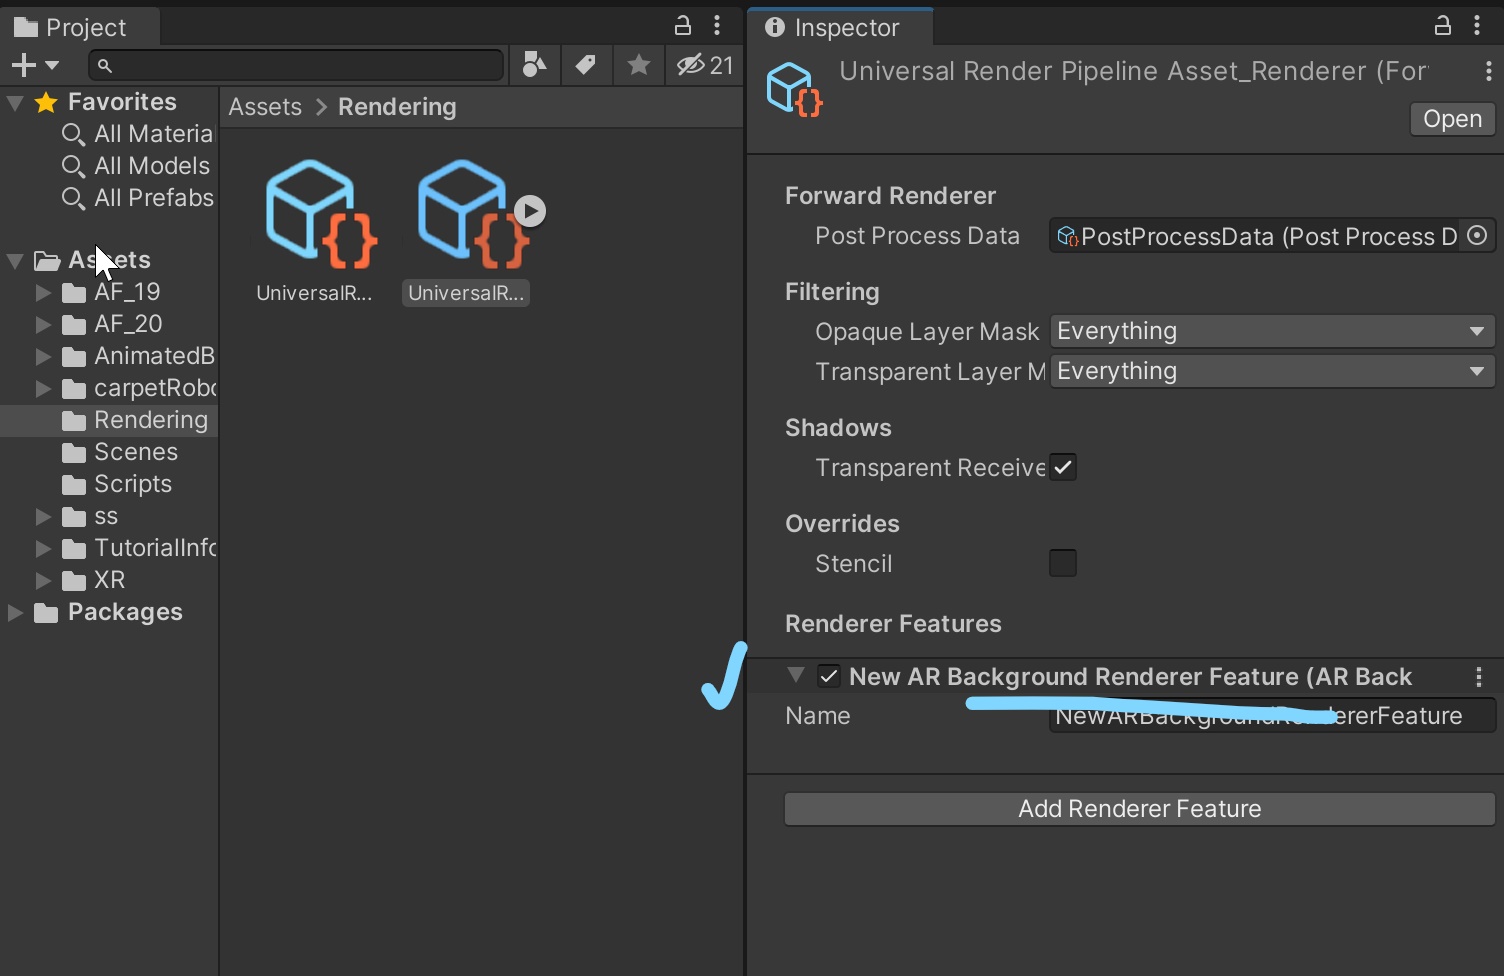Click the save search star icon
This screenshot has width=1504, height=976.
point(638,66)
